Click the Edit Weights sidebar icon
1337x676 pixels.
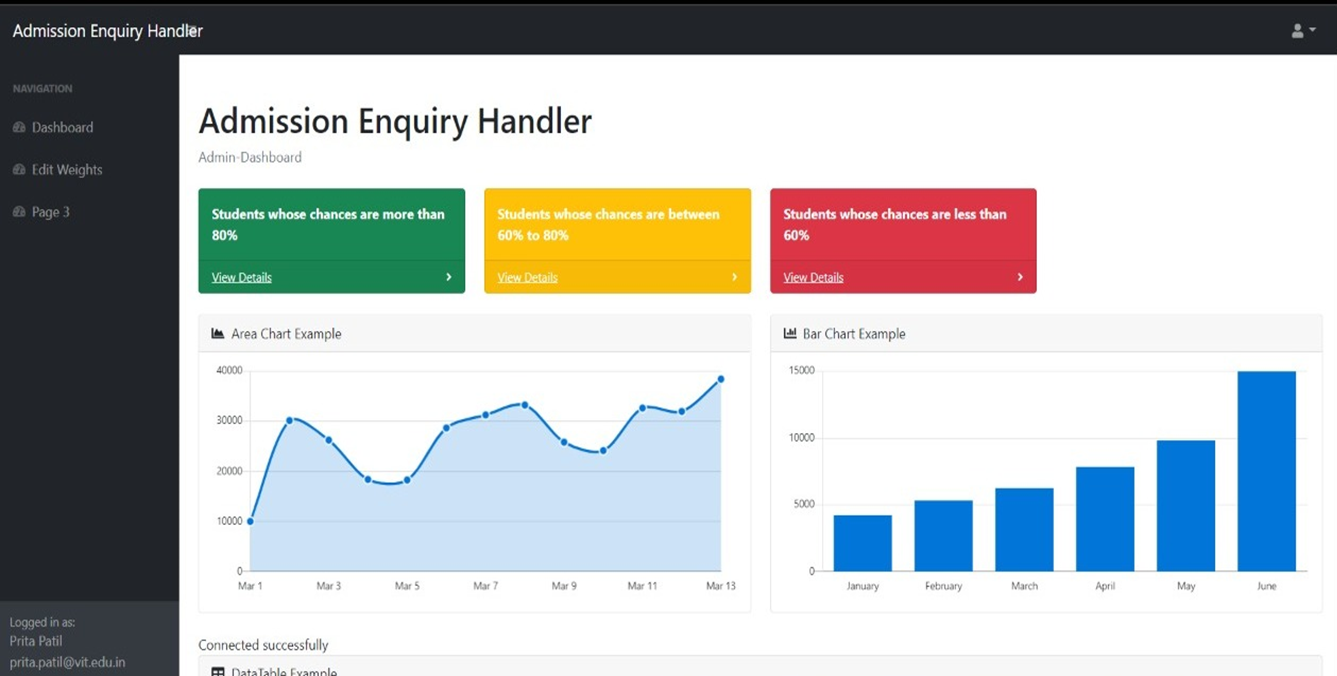19,170
